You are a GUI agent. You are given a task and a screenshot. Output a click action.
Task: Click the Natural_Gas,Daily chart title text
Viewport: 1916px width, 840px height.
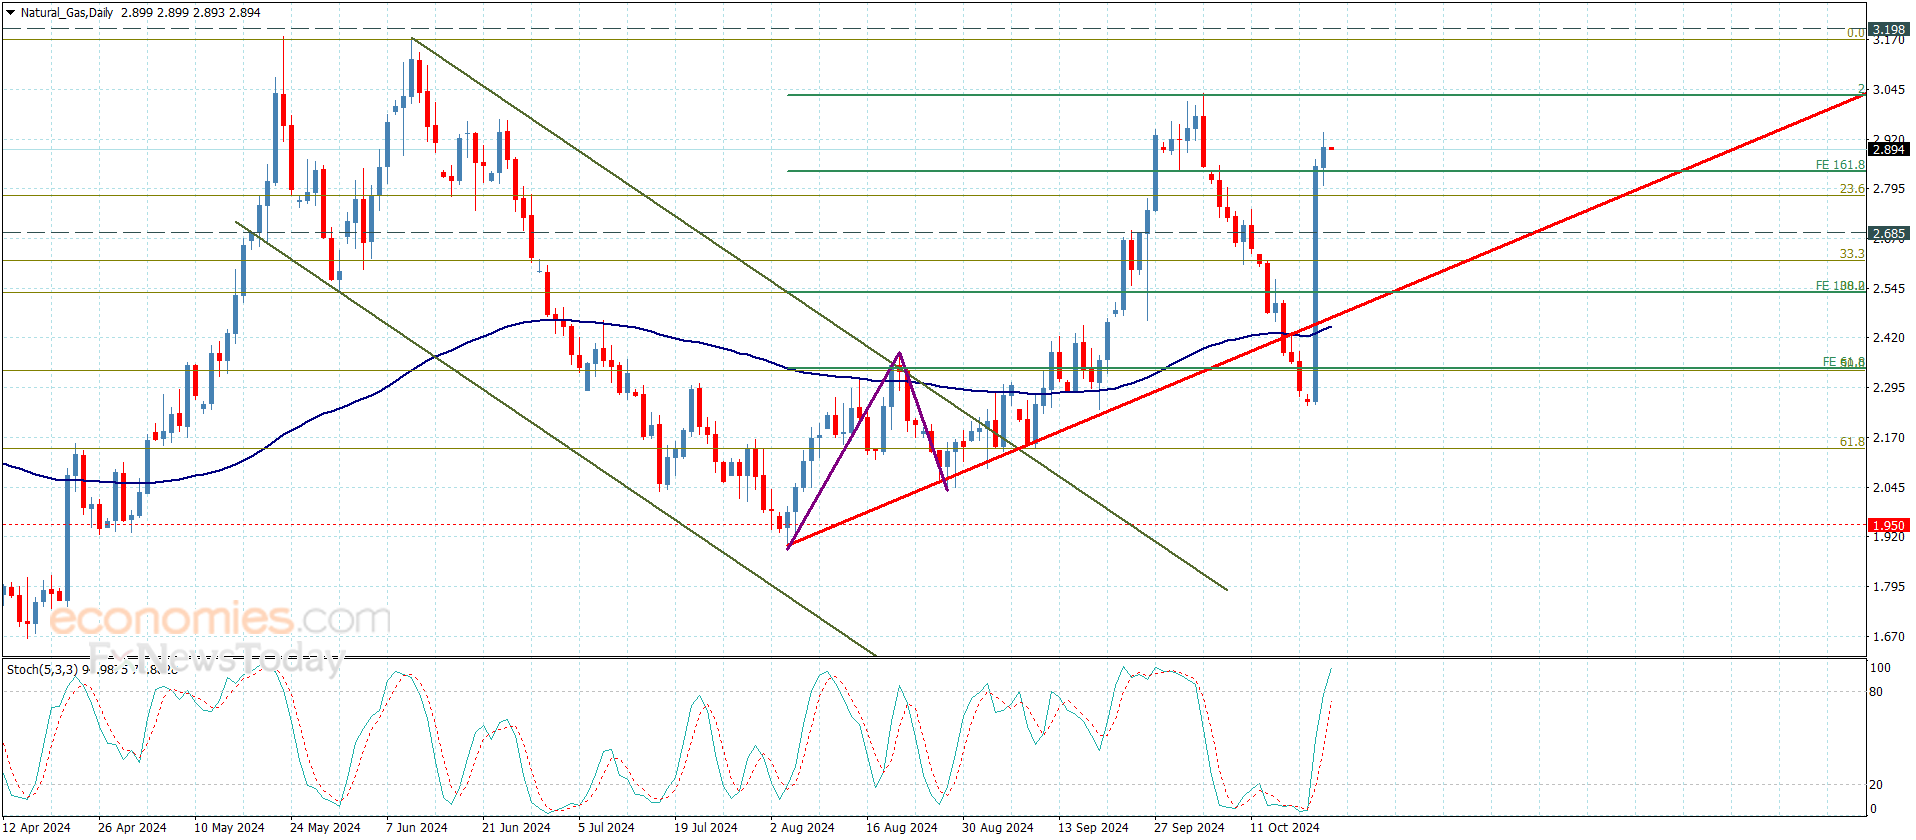coord(67,13)
